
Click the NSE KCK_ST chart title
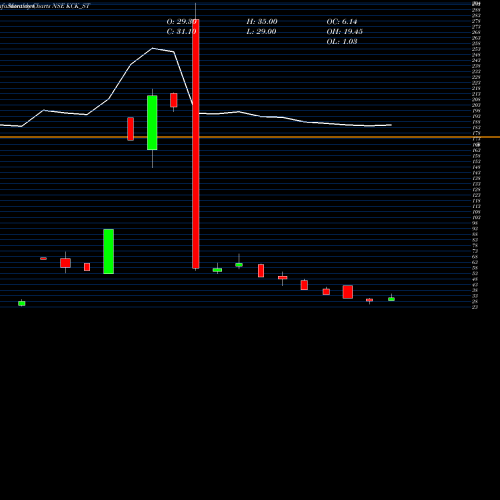71,6
